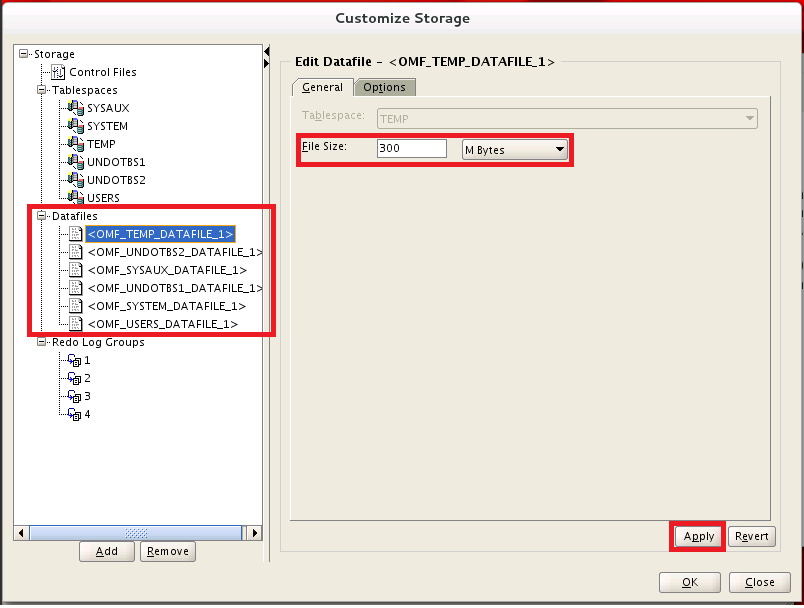Click the OMF_TEMP_DATAFILE_1 file icon
The image size is (804, 608).
pyautogui.click(x=75, y=234)
